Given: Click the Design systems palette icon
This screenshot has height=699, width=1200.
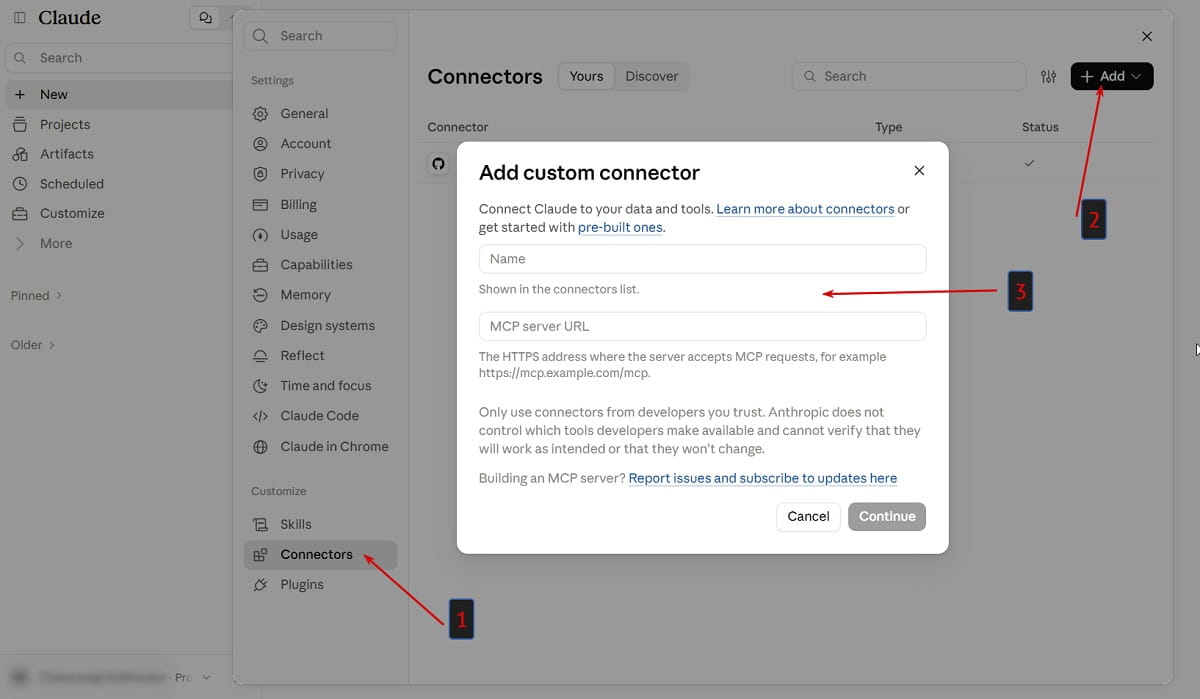Looking at the screenshot, I should click(x=261, y=325).
